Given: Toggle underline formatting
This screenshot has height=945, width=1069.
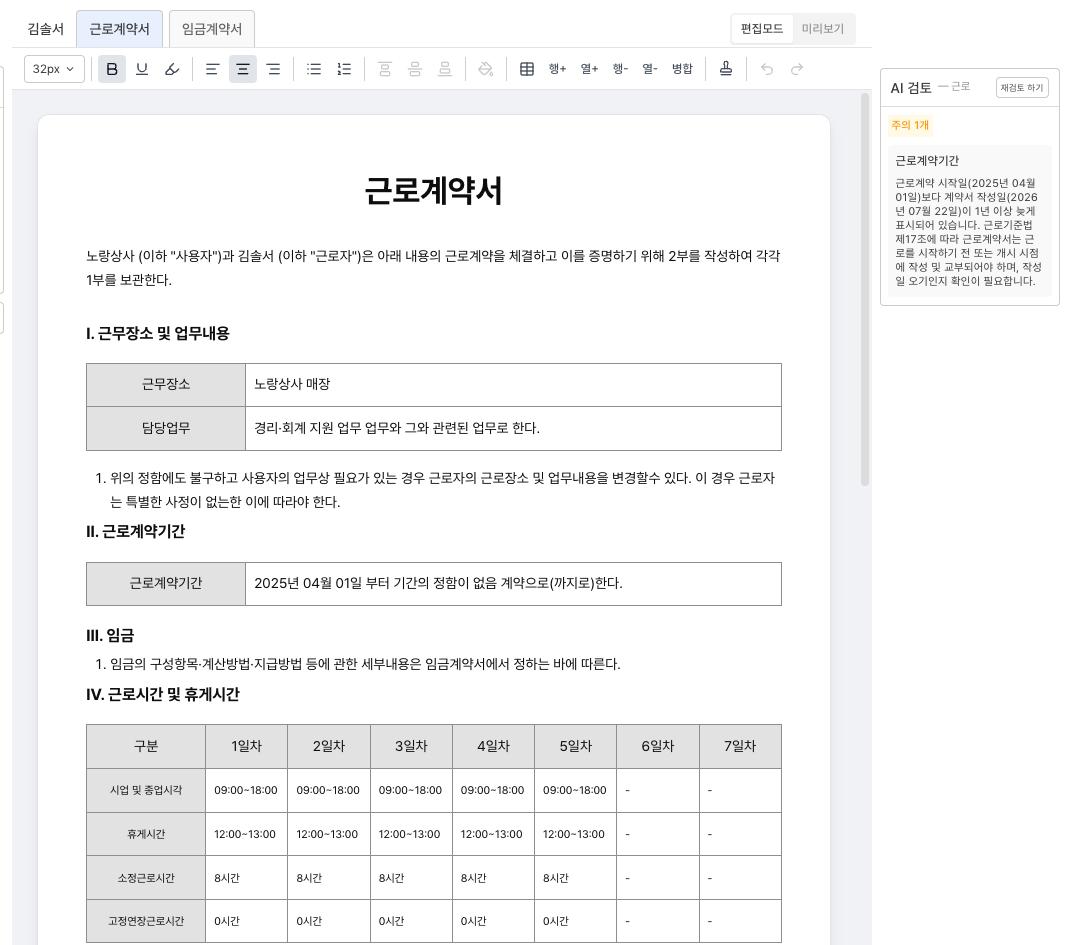Looking at the screenshot, I should coord(142,69).
